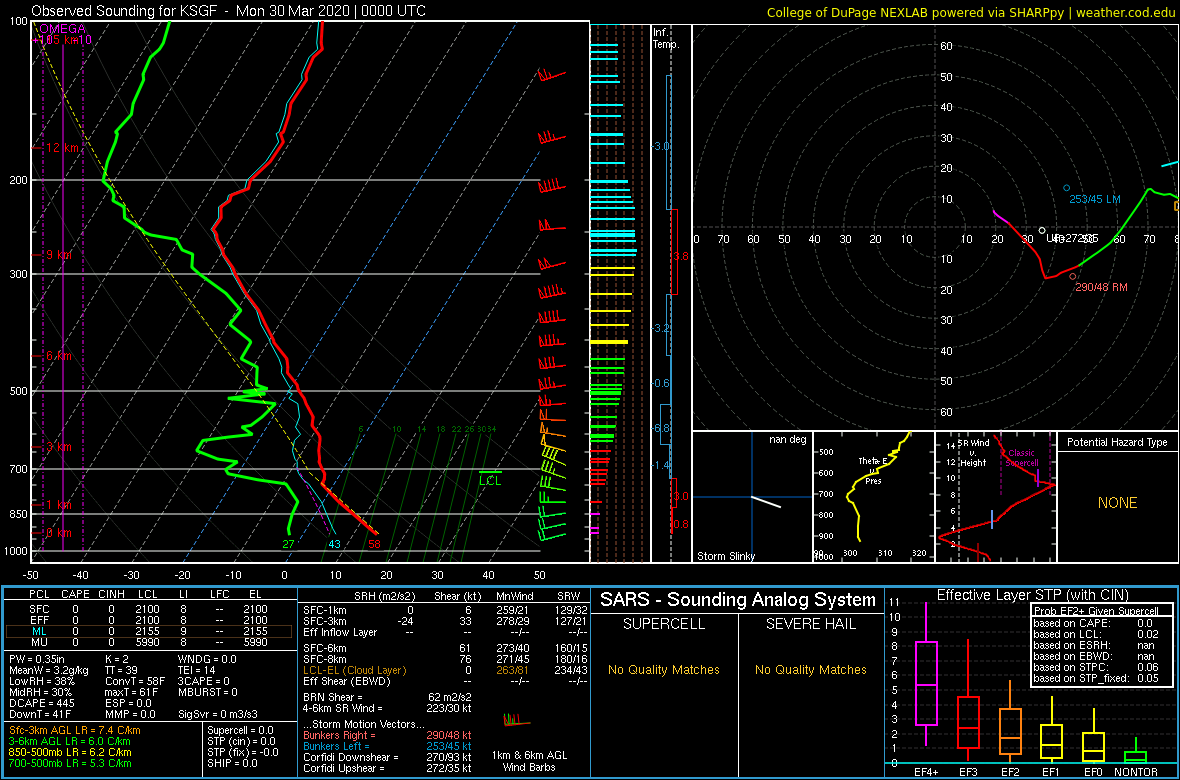Image resolution: width=1180 pixels, height=780 pixels.
Task: Click the "SHIP = 0.0" index
Action: [x=233, y=763]
